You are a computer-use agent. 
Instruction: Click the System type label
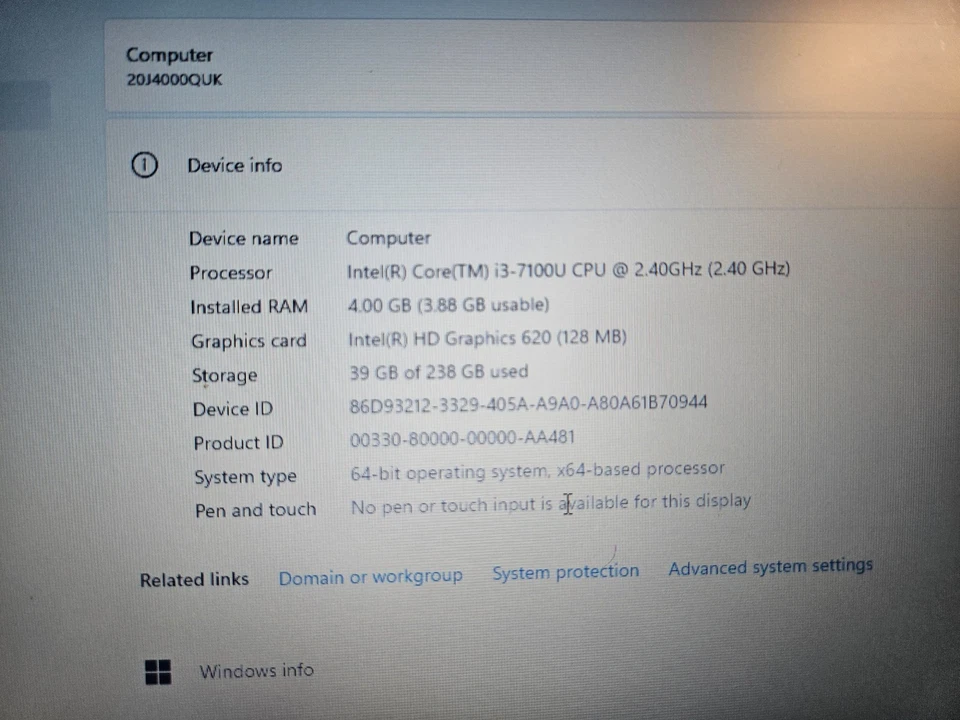246,477
